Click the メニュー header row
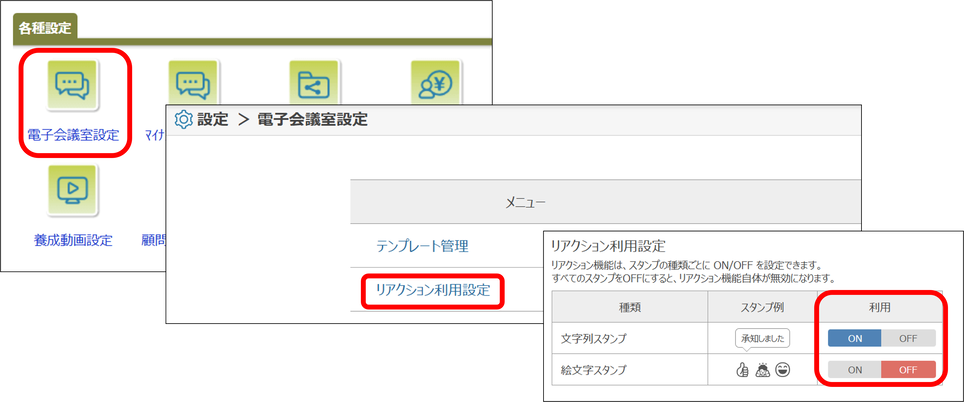The height and width of the screenshot is (402, 964). tap(525, 203)
